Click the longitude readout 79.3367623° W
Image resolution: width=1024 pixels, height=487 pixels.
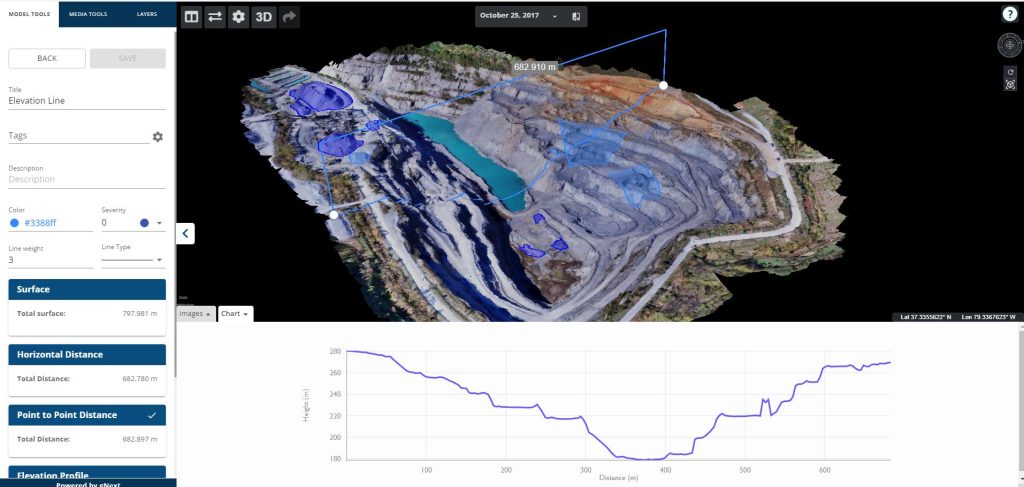989,317
